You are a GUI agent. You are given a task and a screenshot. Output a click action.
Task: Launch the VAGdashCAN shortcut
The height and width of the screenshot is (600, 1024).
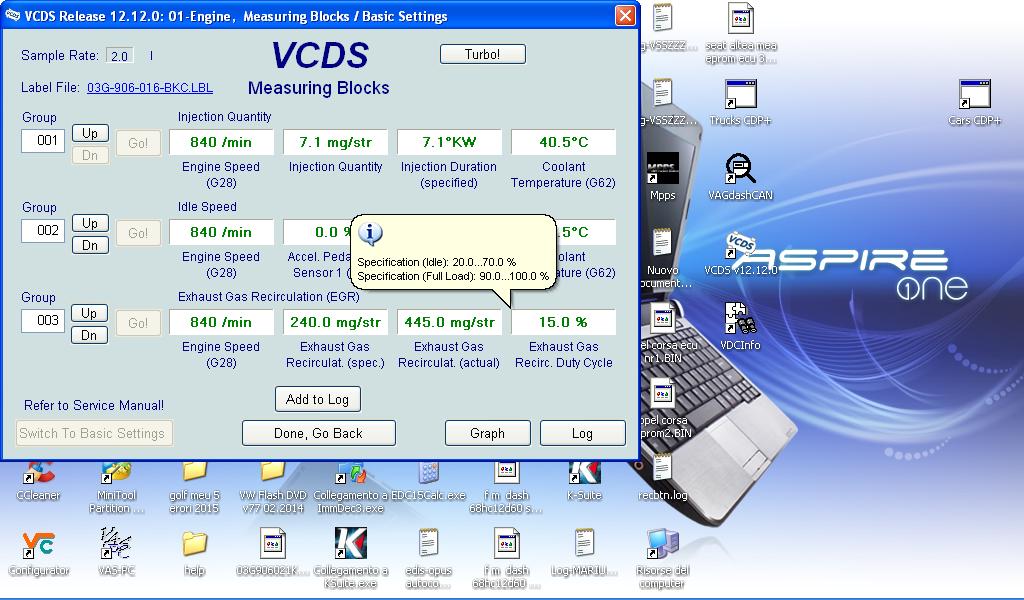tap(739, 170)
